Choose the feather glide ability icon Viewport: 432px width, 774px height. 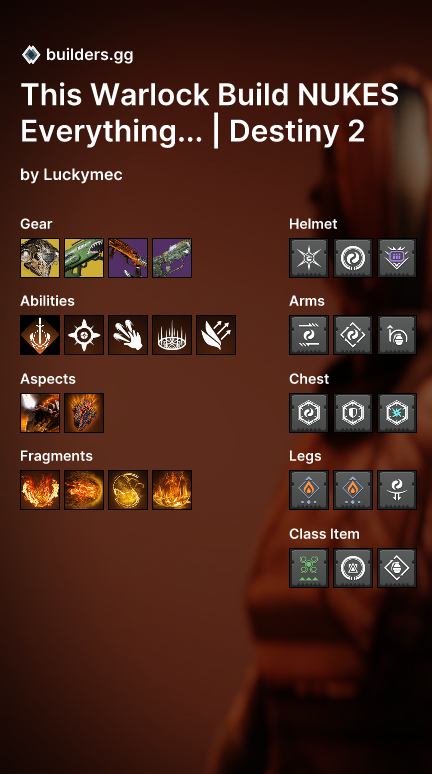coord(216,335)
